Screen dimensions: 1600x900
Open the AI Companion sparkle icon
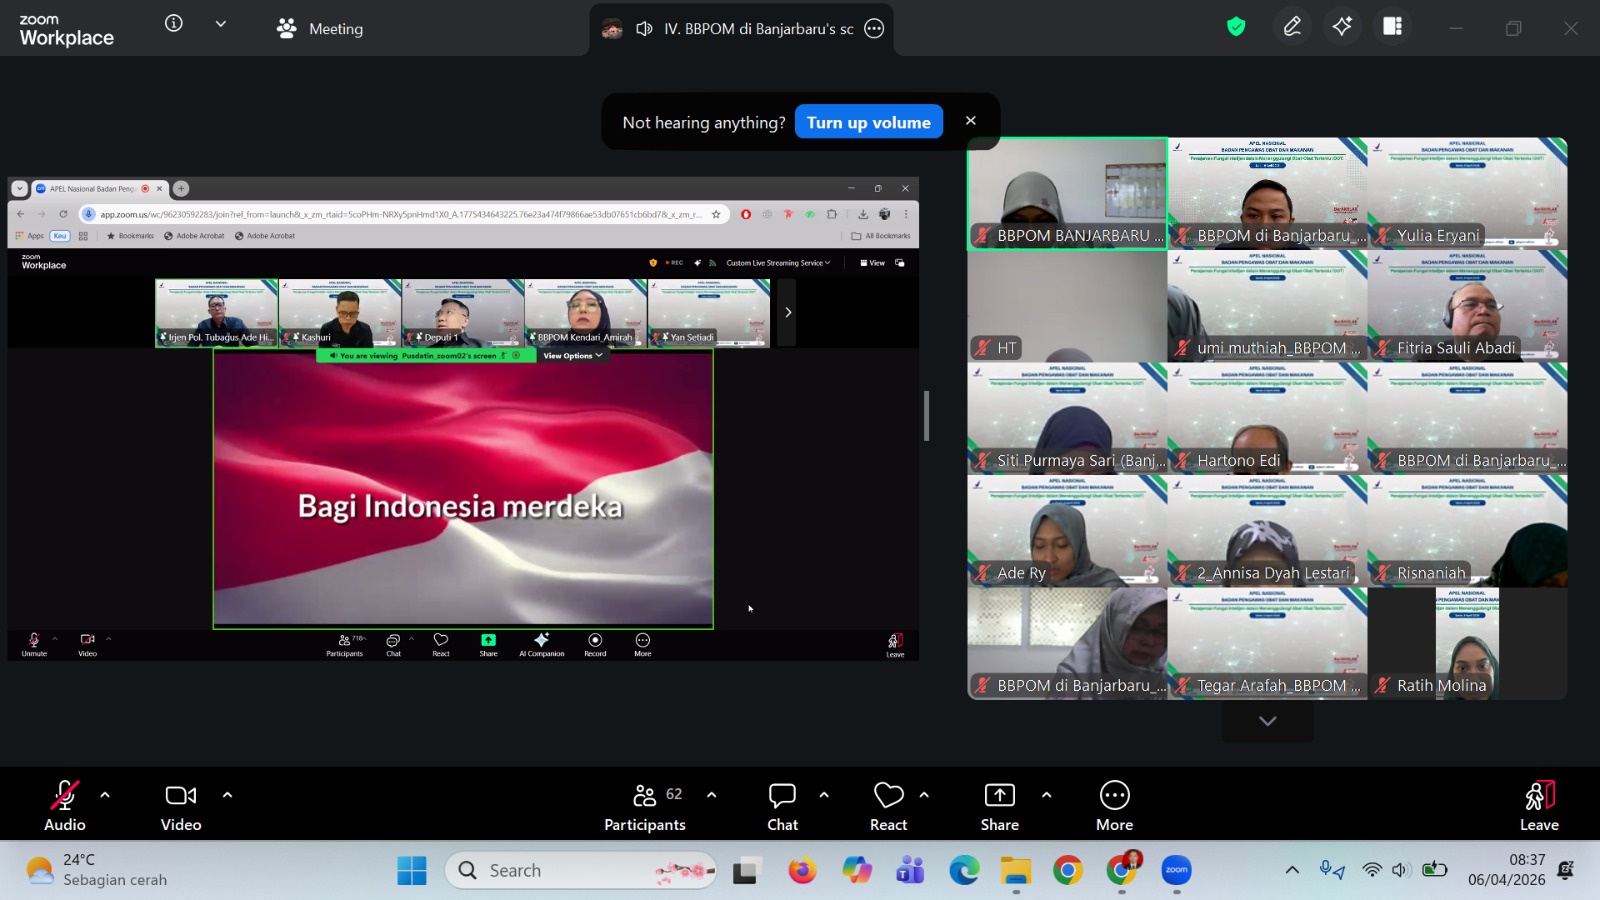(x=1342, y=27)
